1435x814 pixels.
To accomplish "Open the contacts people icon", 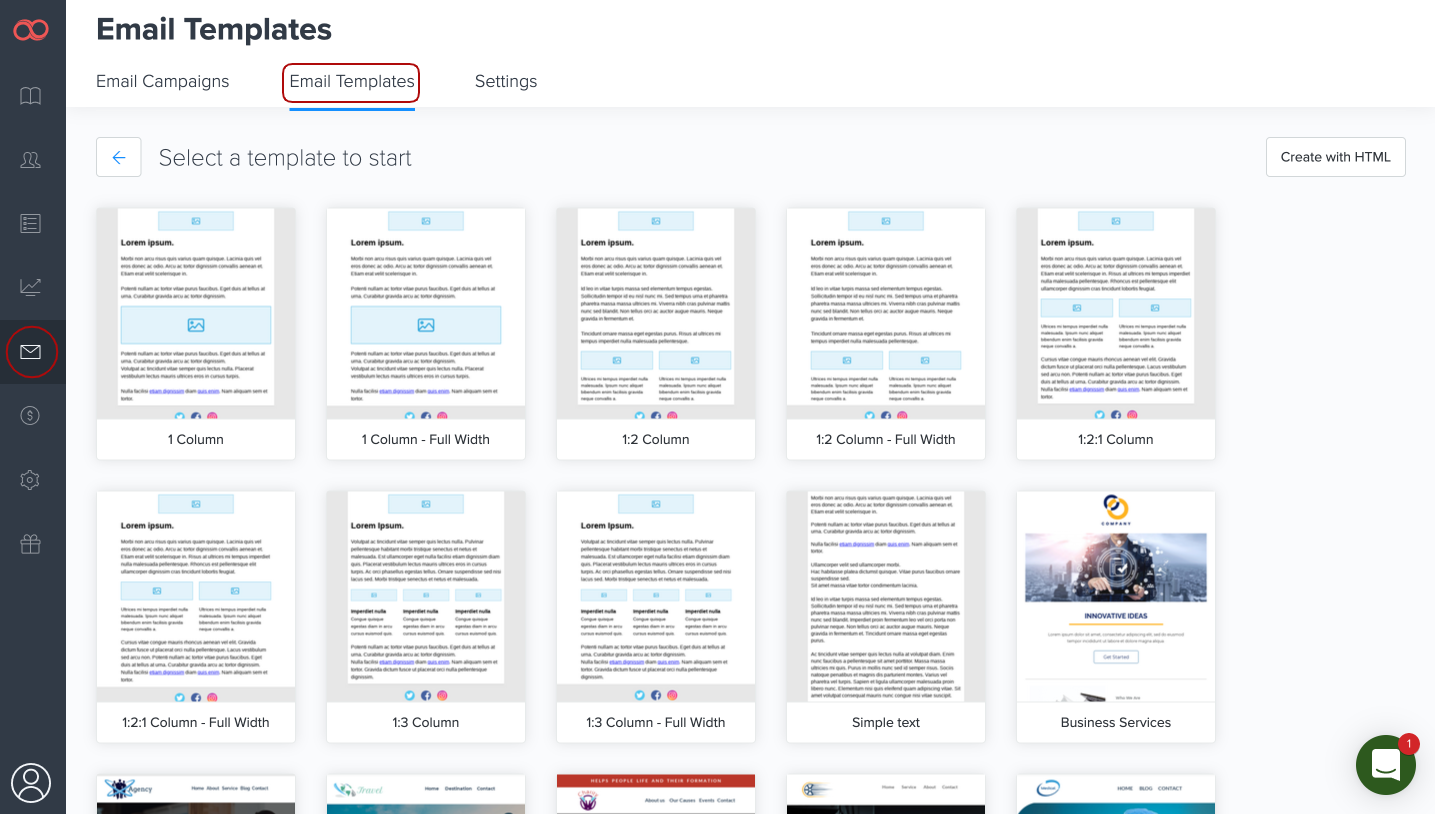I will pyautogui.click(x=31, y=160).
